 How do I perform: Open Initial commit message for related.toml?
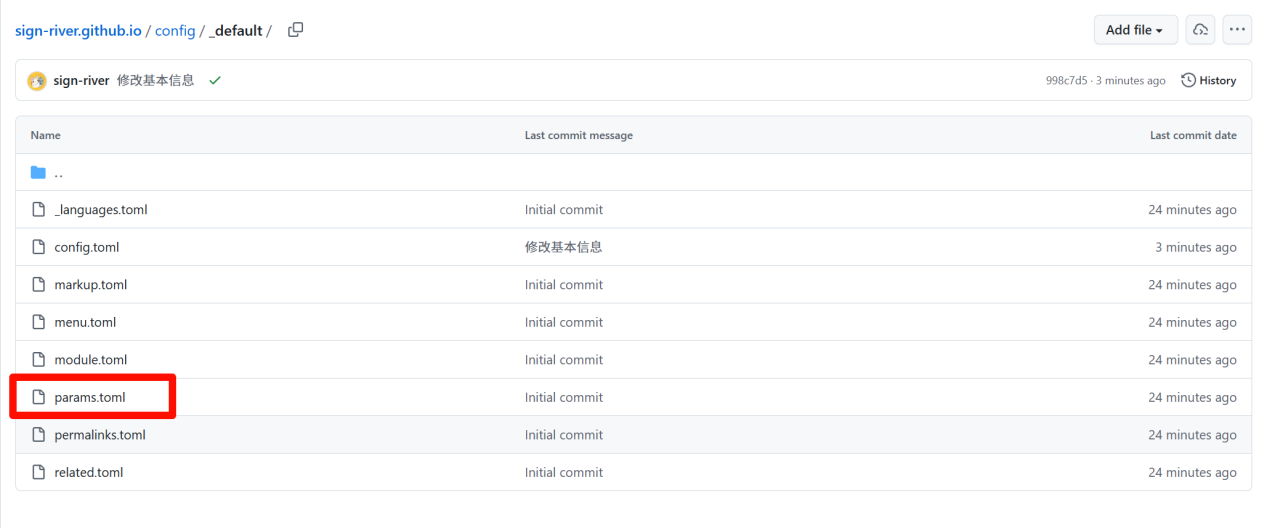[x=564, y=472]
